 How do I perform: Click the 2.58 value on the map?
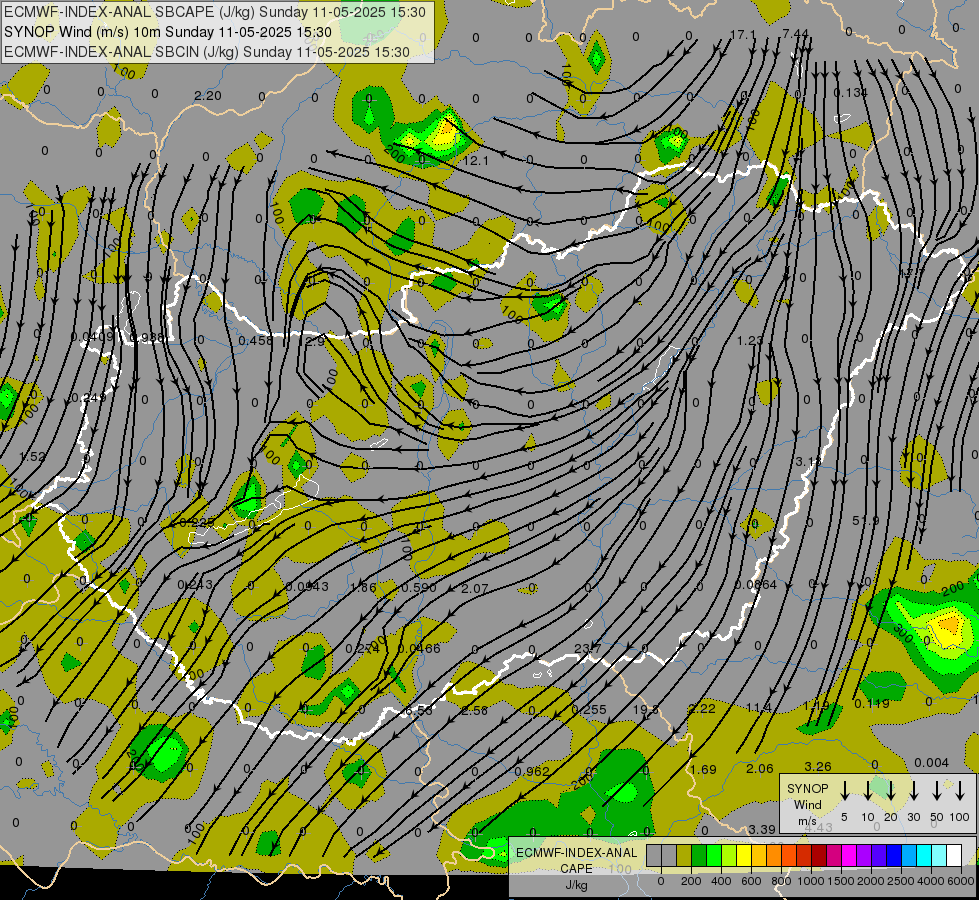point(475,711)
